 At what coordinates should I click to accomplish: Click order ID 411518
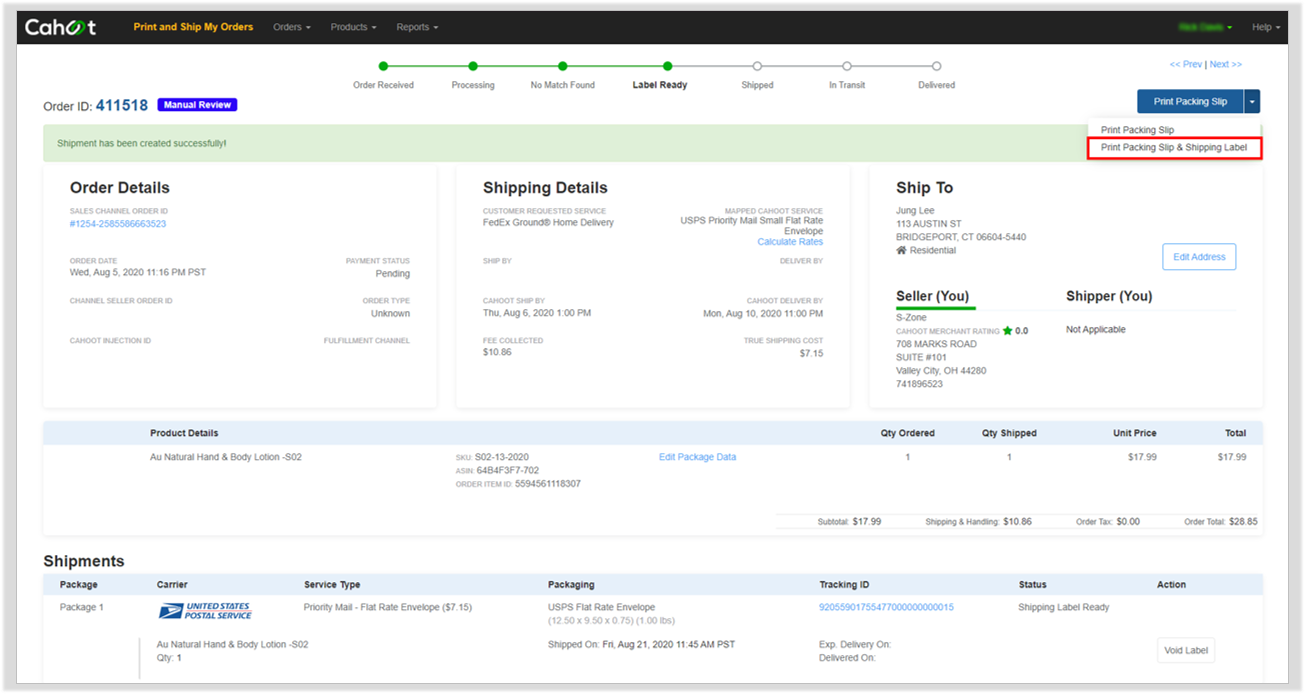(122, 105)
